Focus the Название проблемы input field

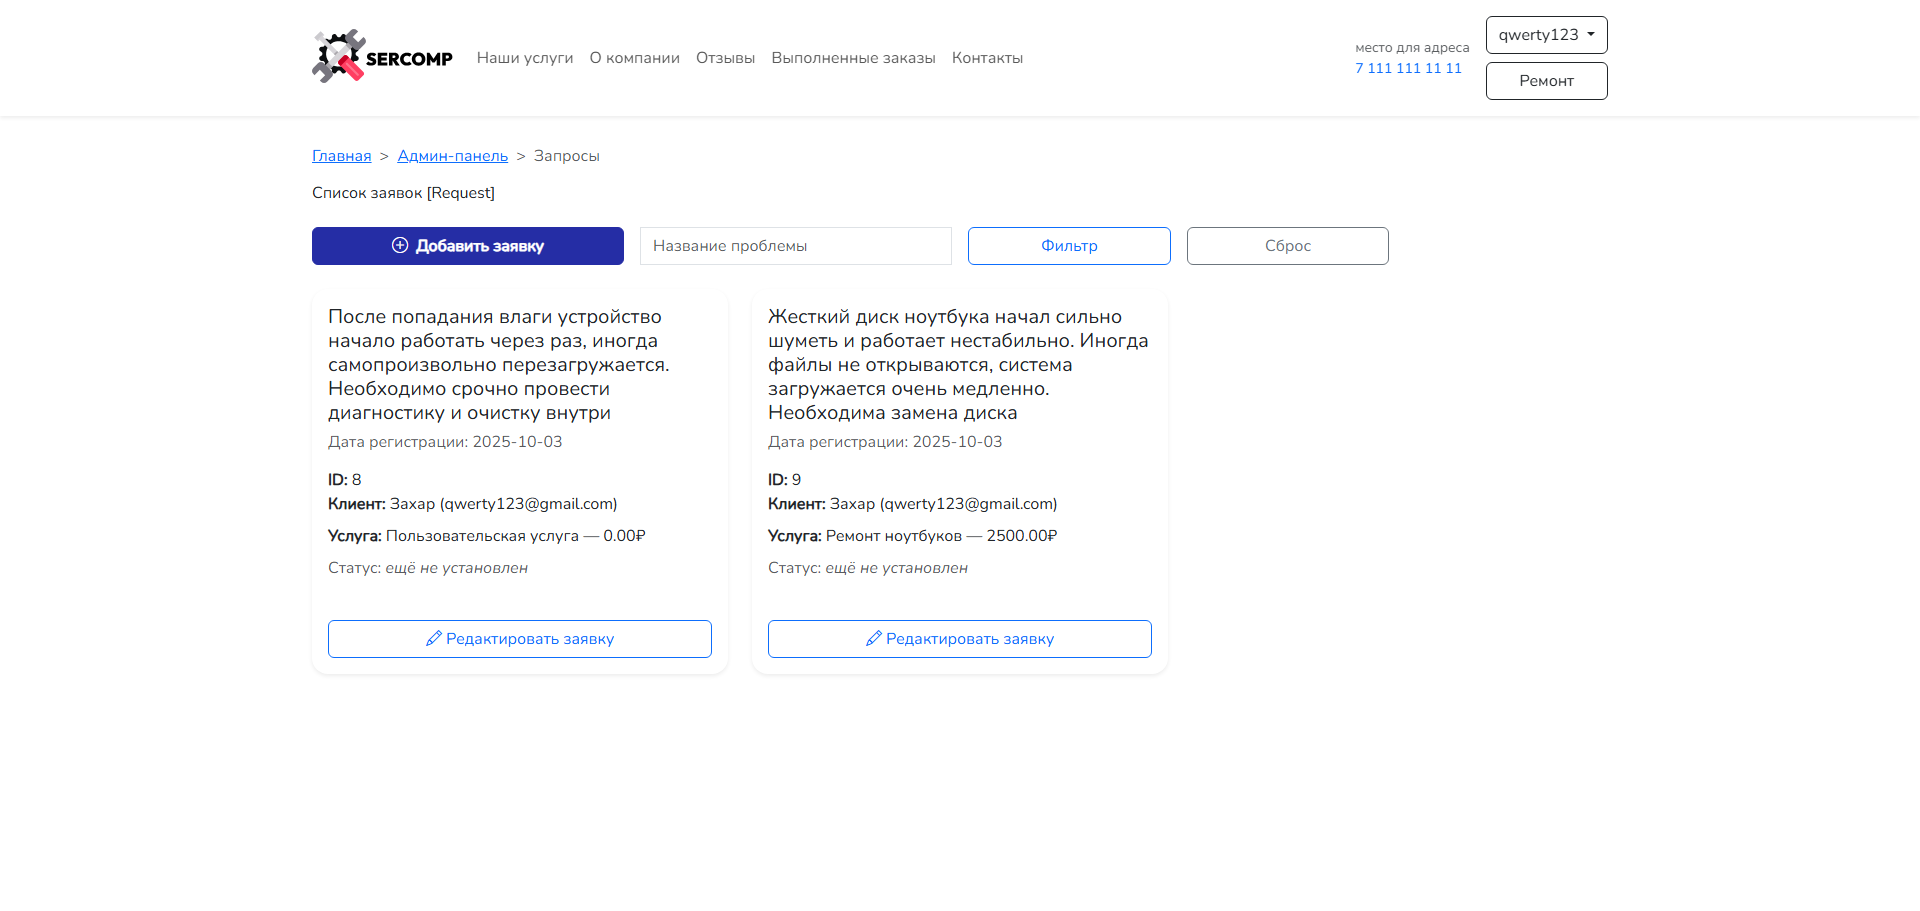(796, 246)
